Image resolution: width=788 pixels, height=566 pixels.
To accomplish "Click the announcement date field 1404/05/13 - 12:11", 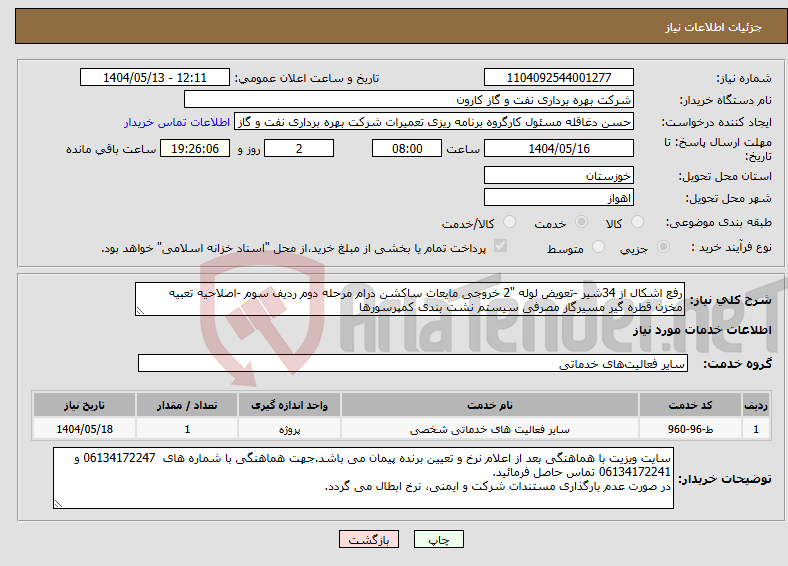I will [155, 77].
